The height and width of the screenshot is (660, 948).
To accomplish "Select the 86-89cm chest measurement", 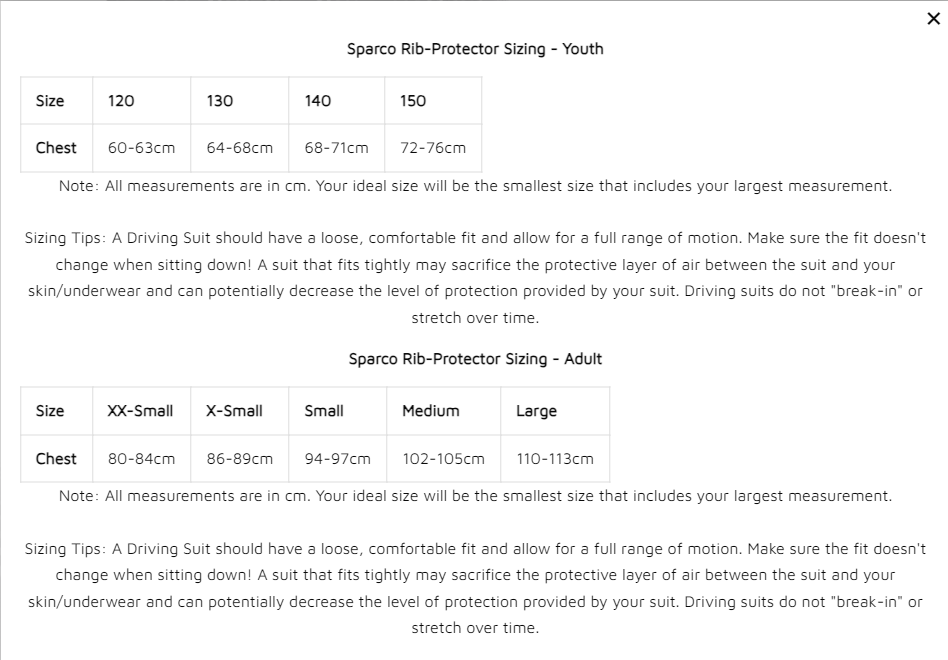I will point(240,459).
